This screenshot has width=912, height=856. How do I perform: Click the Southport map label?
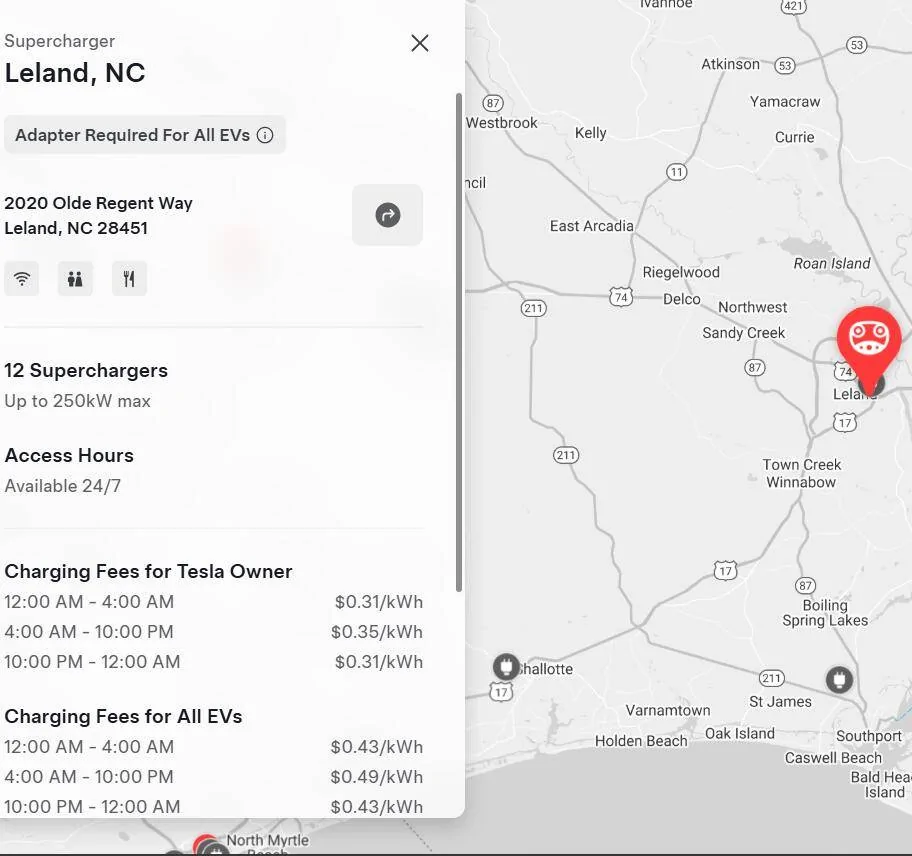tap(869, 736)
